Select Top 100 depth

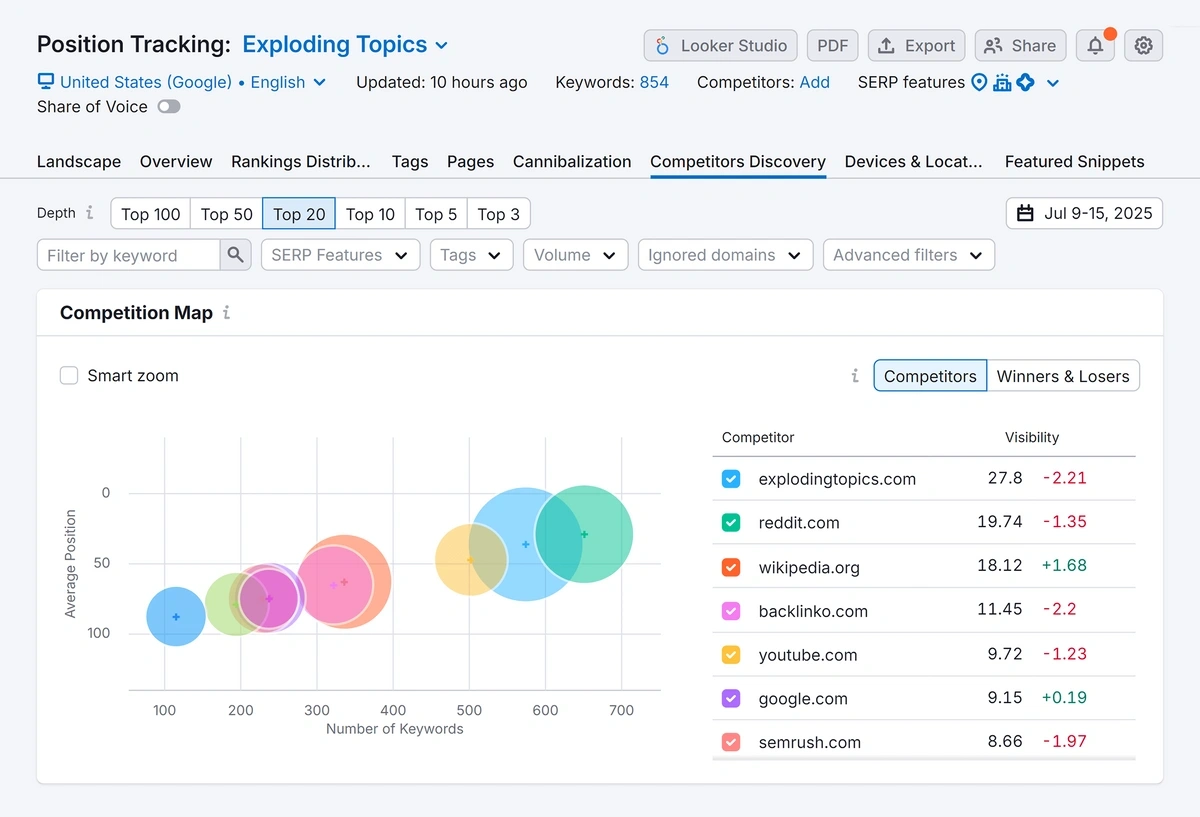pyautogui.click(x=151, y=213)
